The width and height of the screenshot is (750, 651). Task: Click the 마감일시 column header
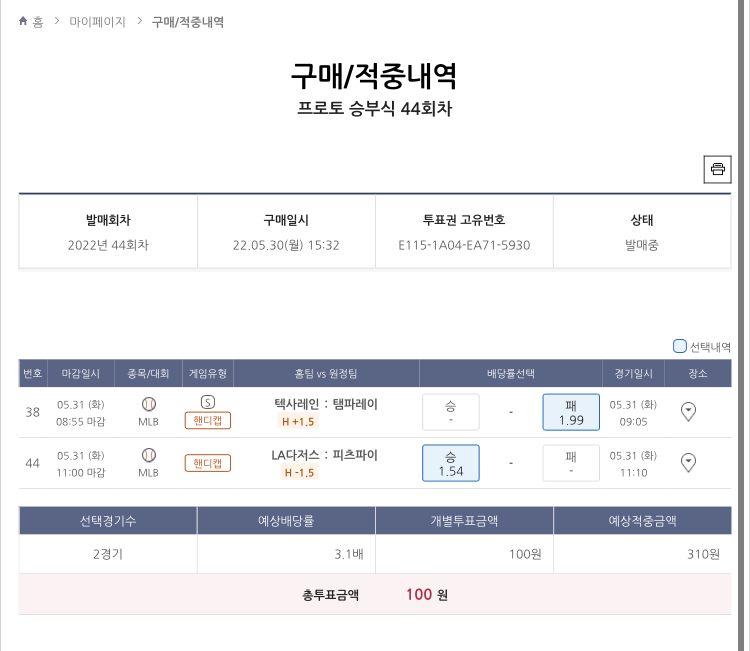[81, 373]
